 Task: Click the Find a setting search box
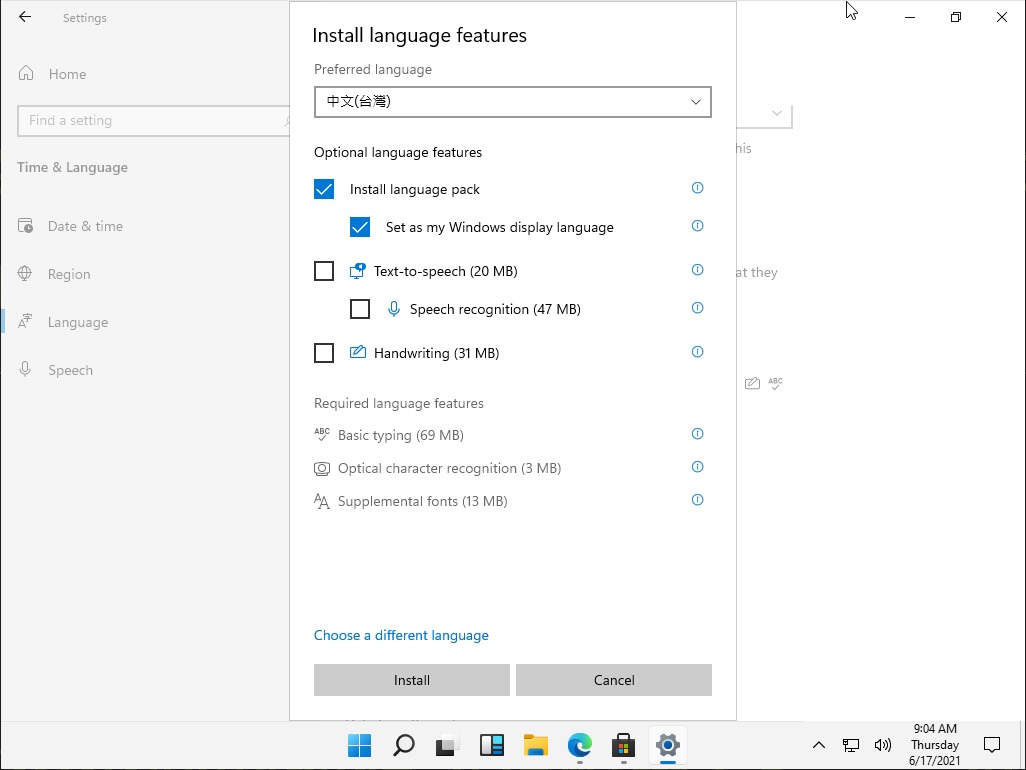click(x=150, y=120)
